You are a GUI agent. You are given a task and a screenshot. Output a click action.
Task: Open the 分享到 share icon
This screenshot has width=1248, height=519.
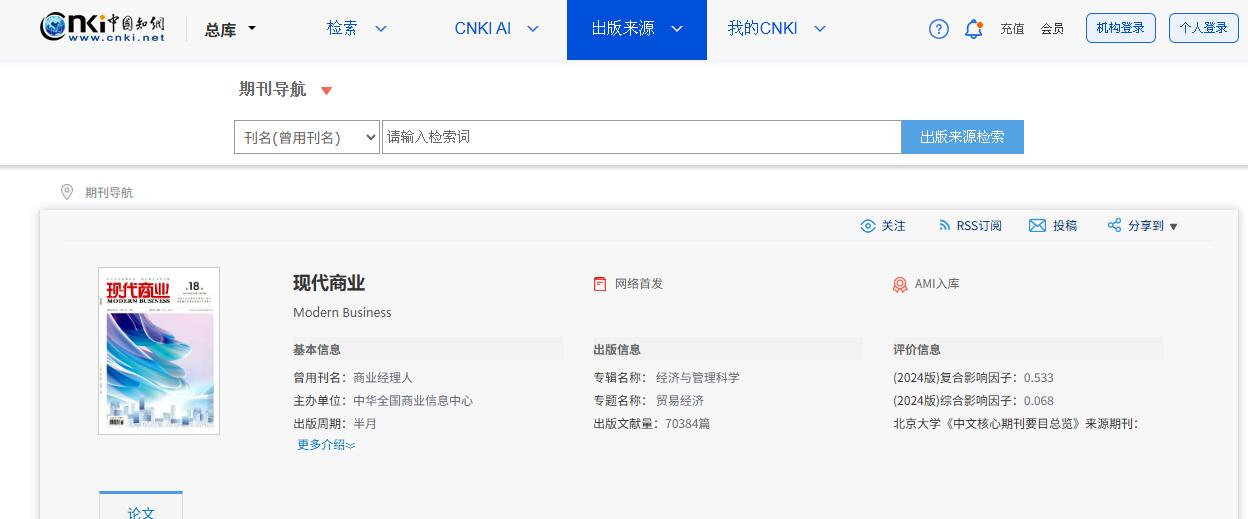pos(1114,226)
